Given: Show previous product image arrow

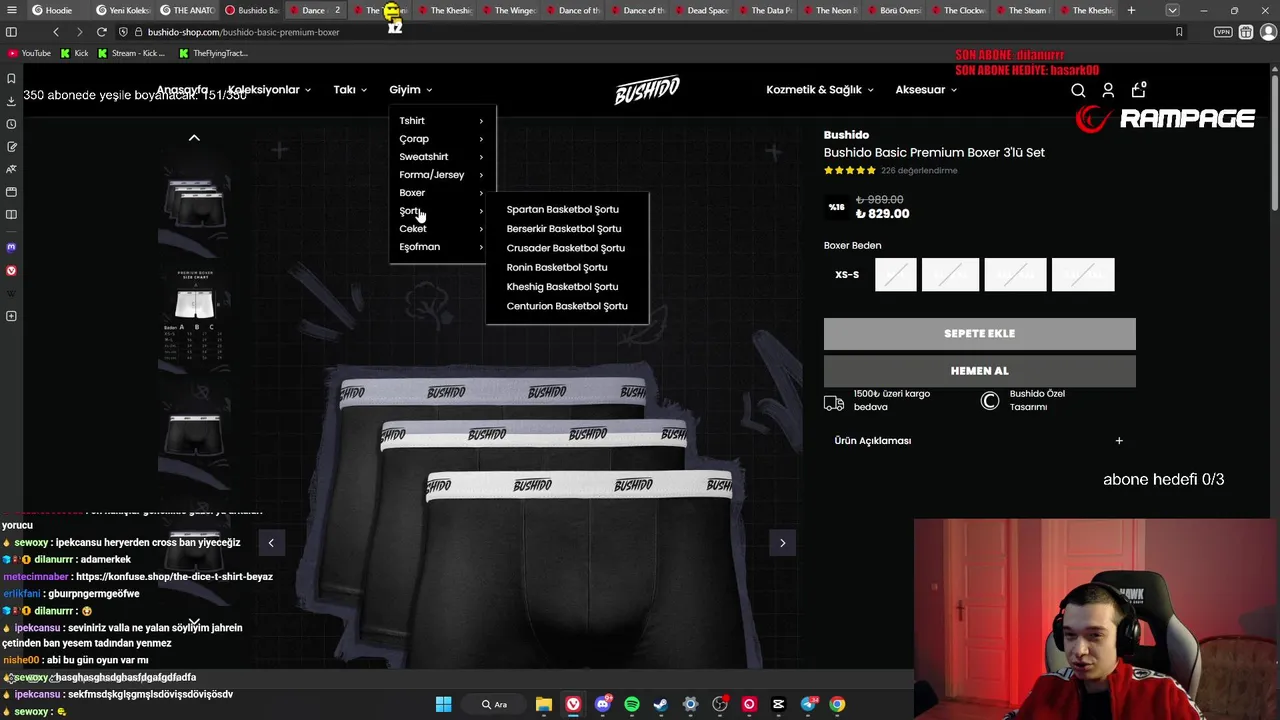Looking at the screenshot, I should 271,543.
